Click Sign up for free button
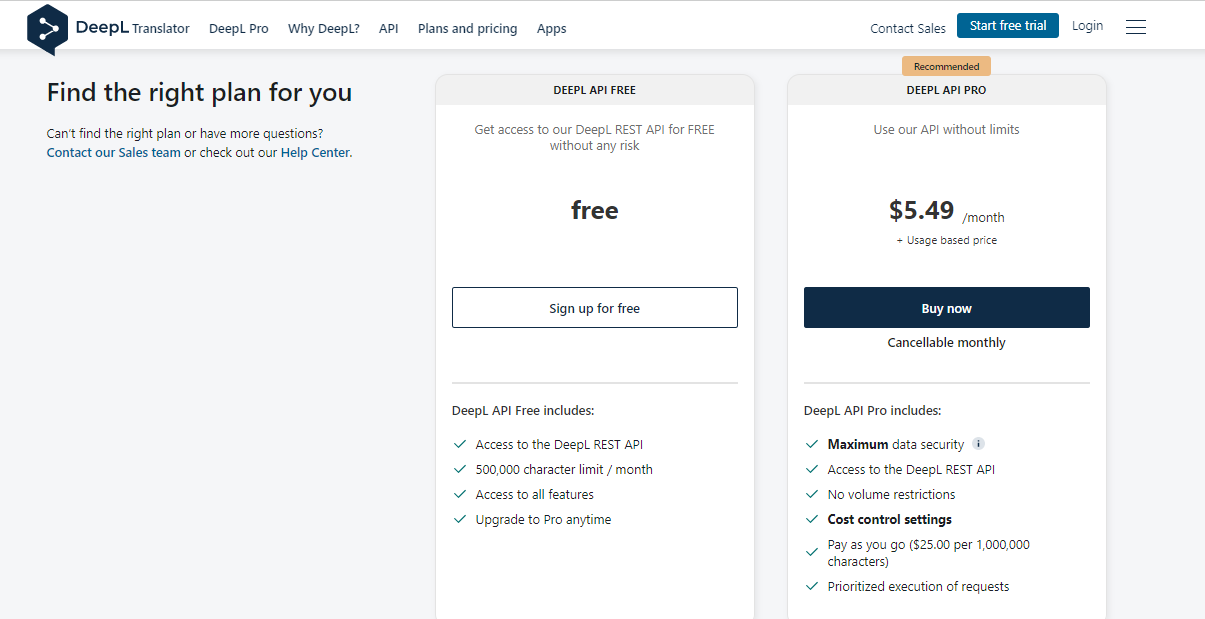The image size is (1205, 619). [594, 308]
